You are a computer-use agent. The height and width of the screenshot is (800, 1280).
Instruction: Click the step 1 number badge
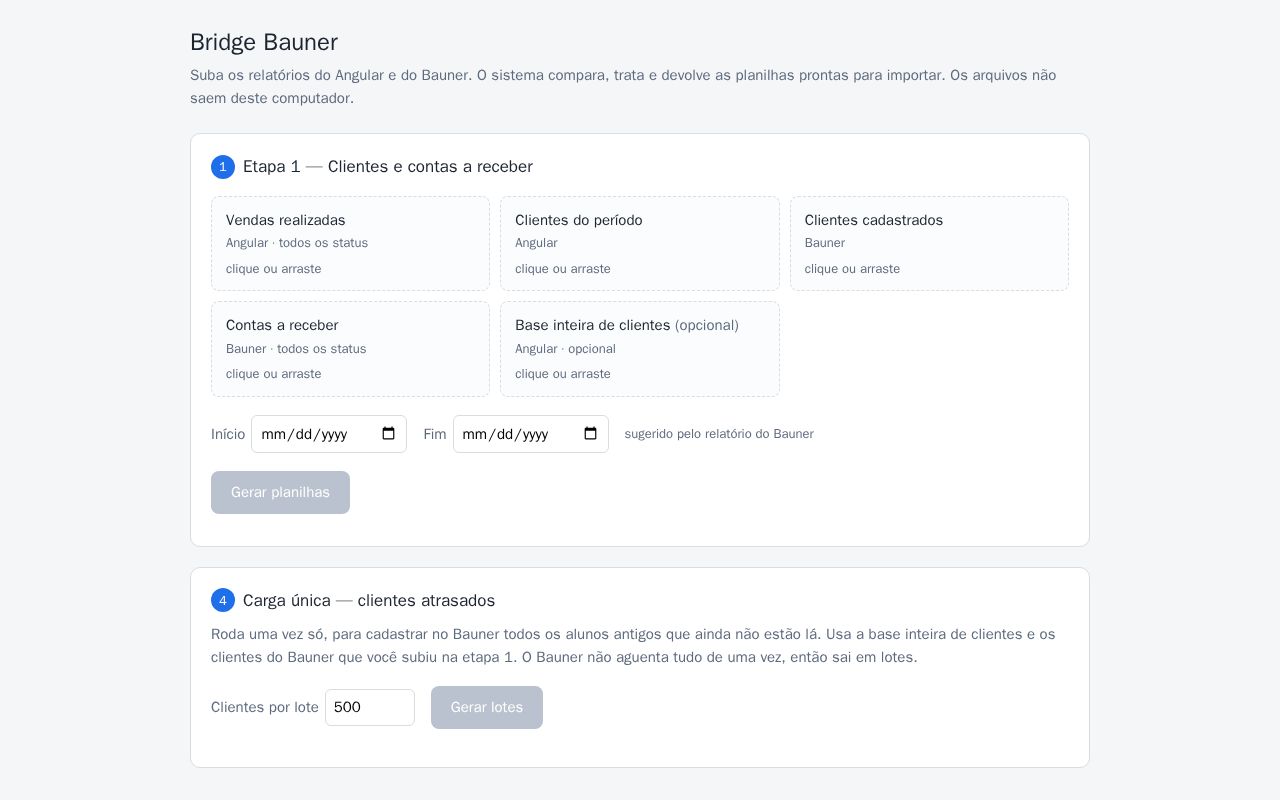223,167
